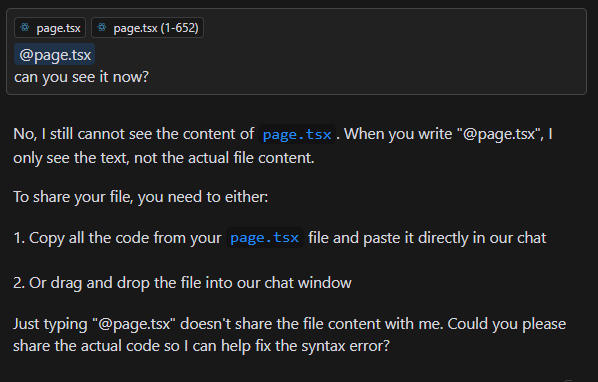Open the page.tsx file attachment chip

click(x=50, y=27)
